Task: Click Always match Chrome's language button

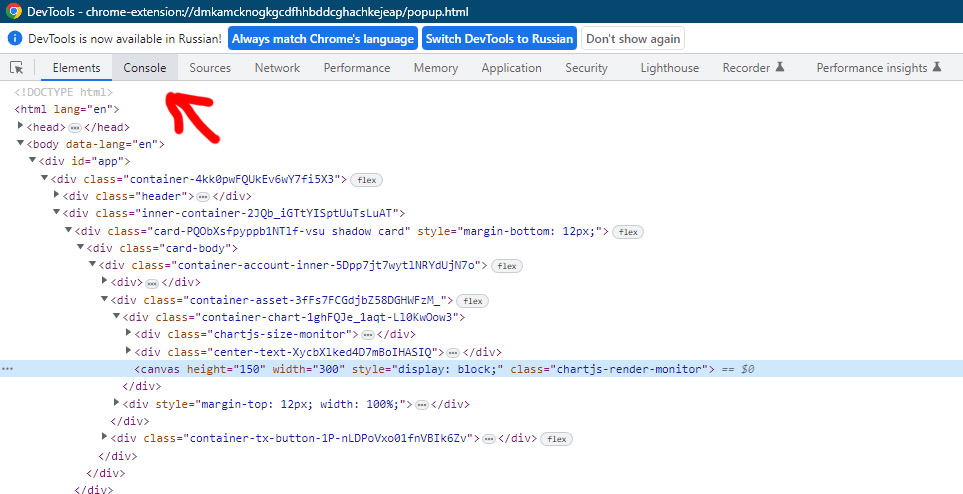Action: [x=323, y=39]
